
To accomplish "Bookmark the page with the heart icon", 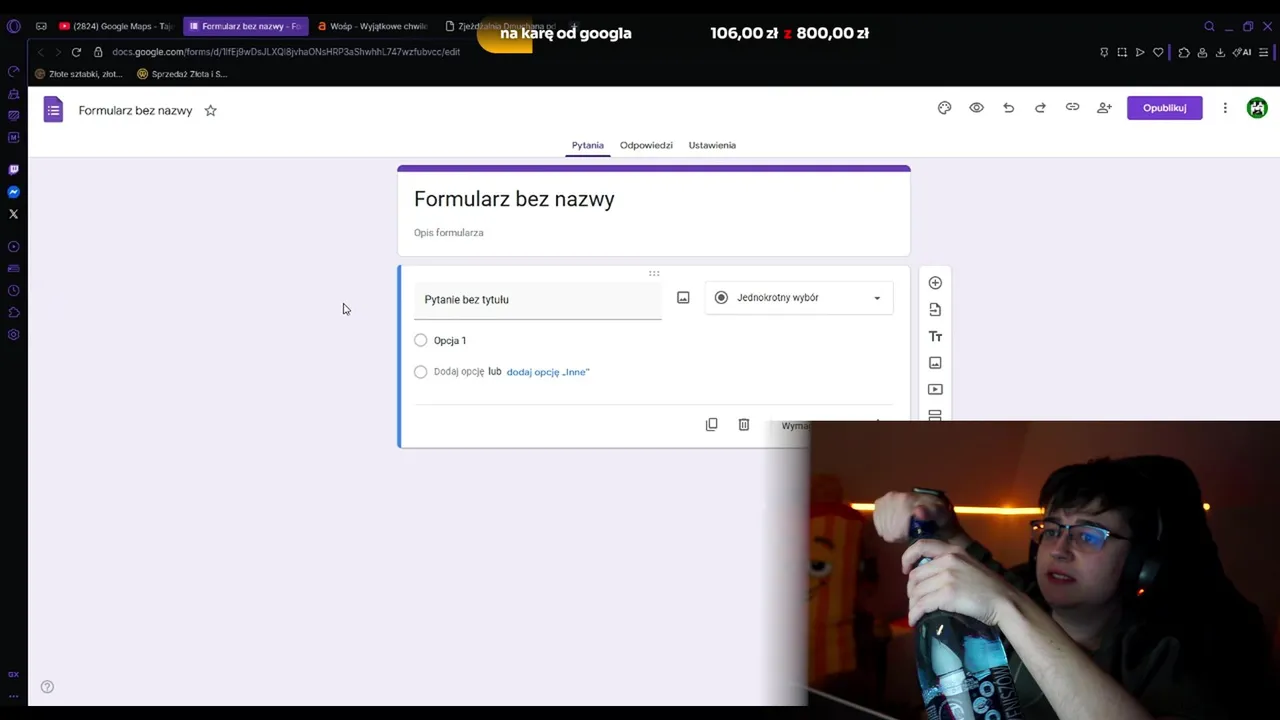I will 1158,52.
